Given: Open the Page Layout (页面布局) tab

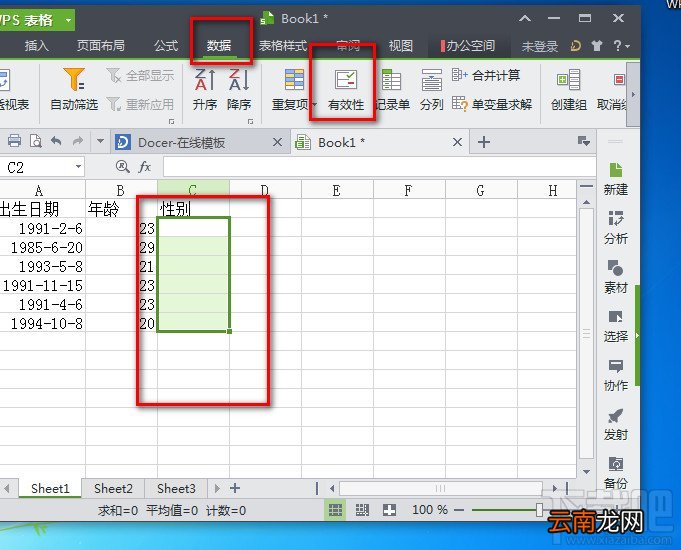Looking at the screenshot, I should point(100,46).
